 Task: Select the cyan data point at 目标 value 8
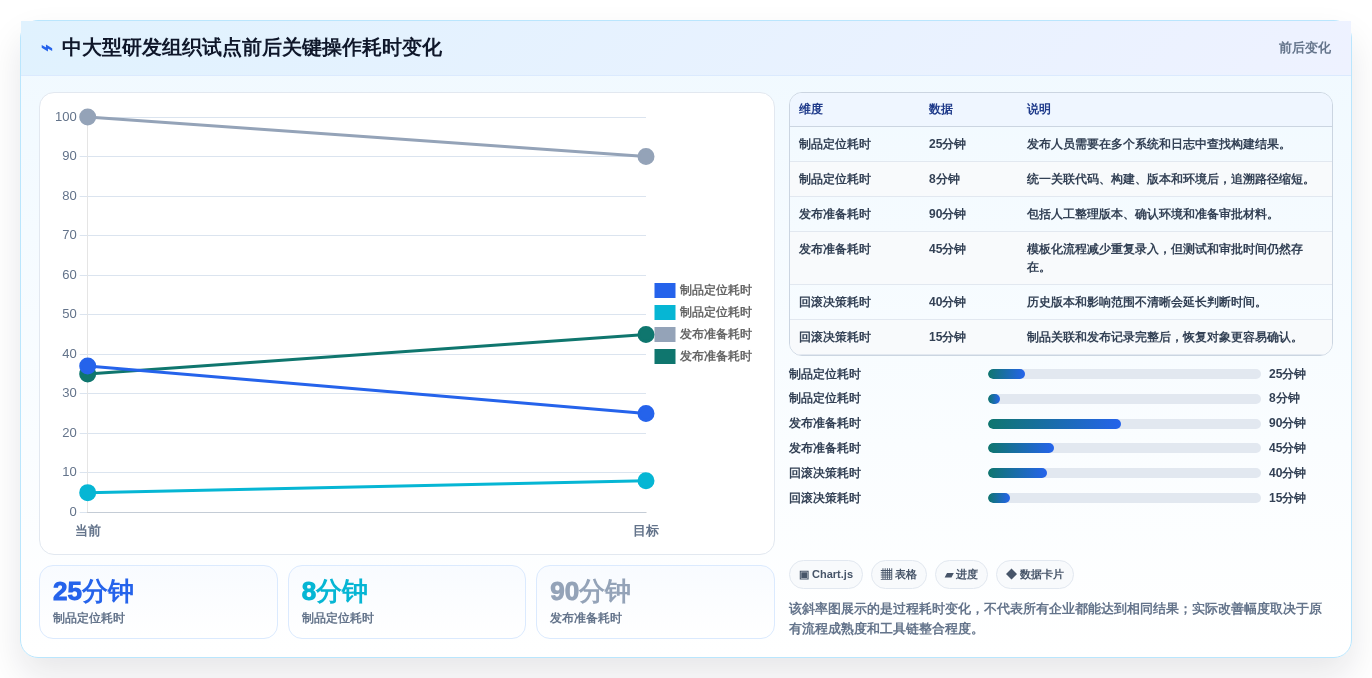tap(646, 481)
